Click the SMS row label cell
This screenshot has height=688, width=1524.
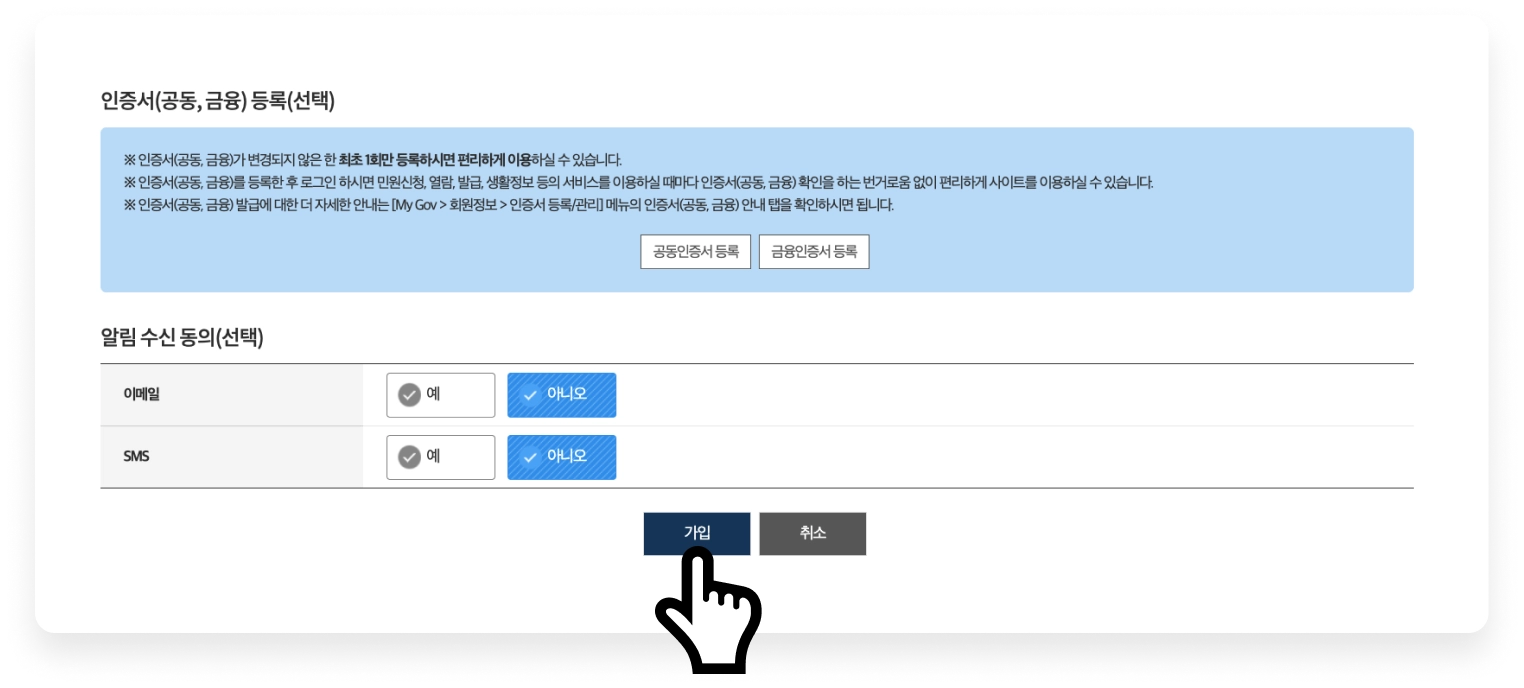point(232,457)
